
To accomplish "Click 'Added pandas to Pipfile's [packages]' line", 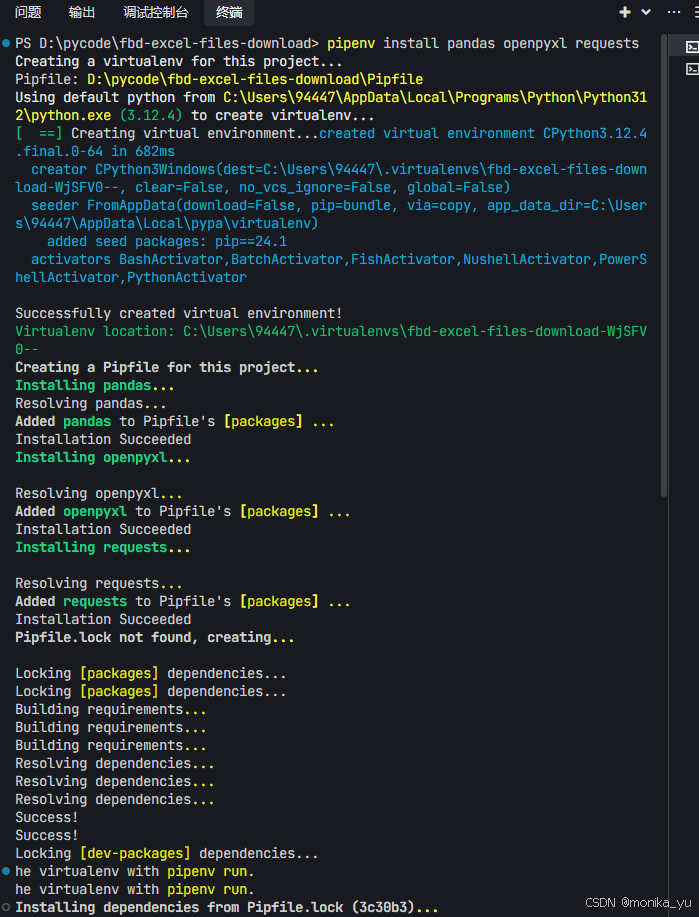I will [x=175, y=422].
